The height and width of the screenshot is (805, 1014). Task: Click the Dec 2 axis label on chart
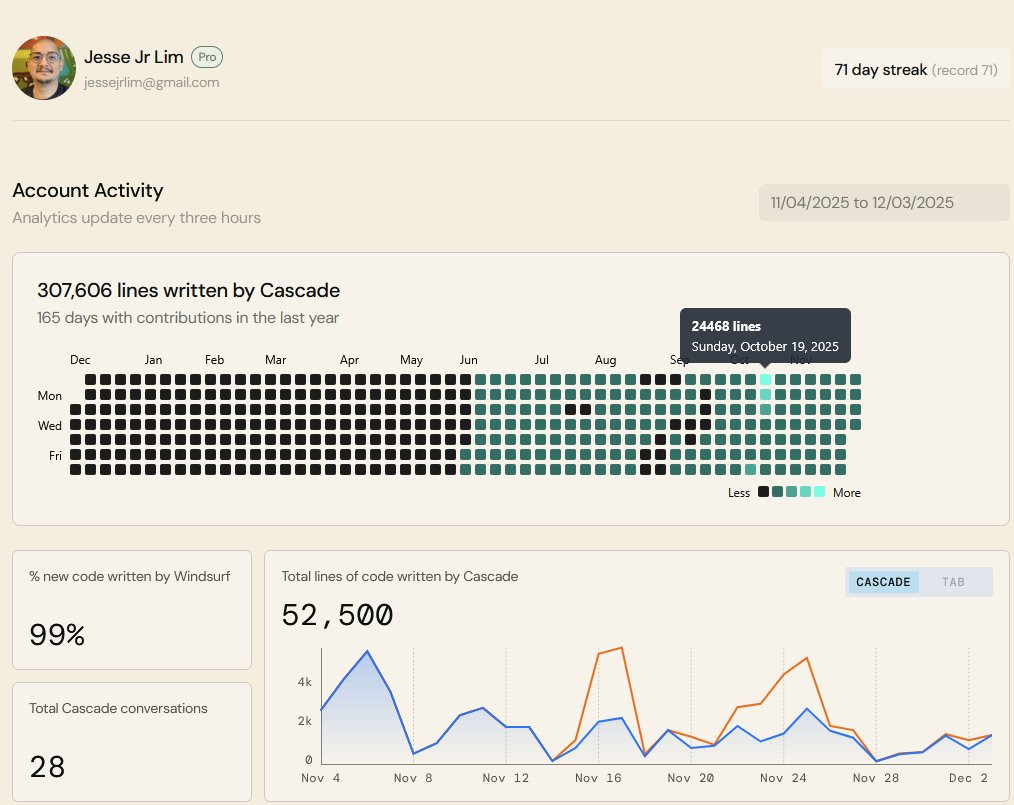pos(968,778)
